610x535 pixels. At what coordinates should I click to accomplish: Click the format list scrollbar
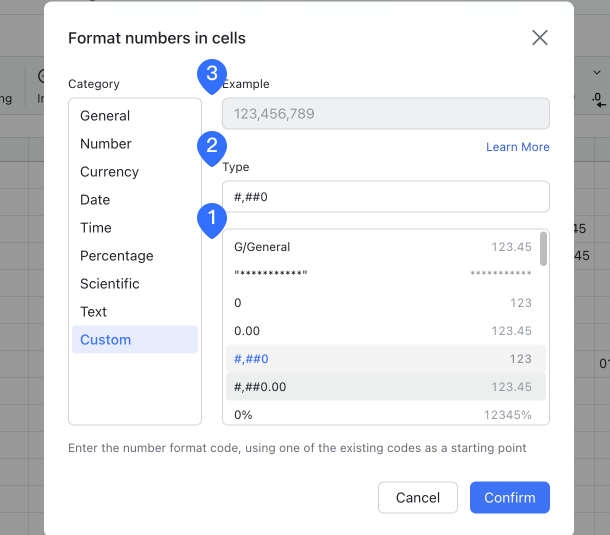coord(543,249)
